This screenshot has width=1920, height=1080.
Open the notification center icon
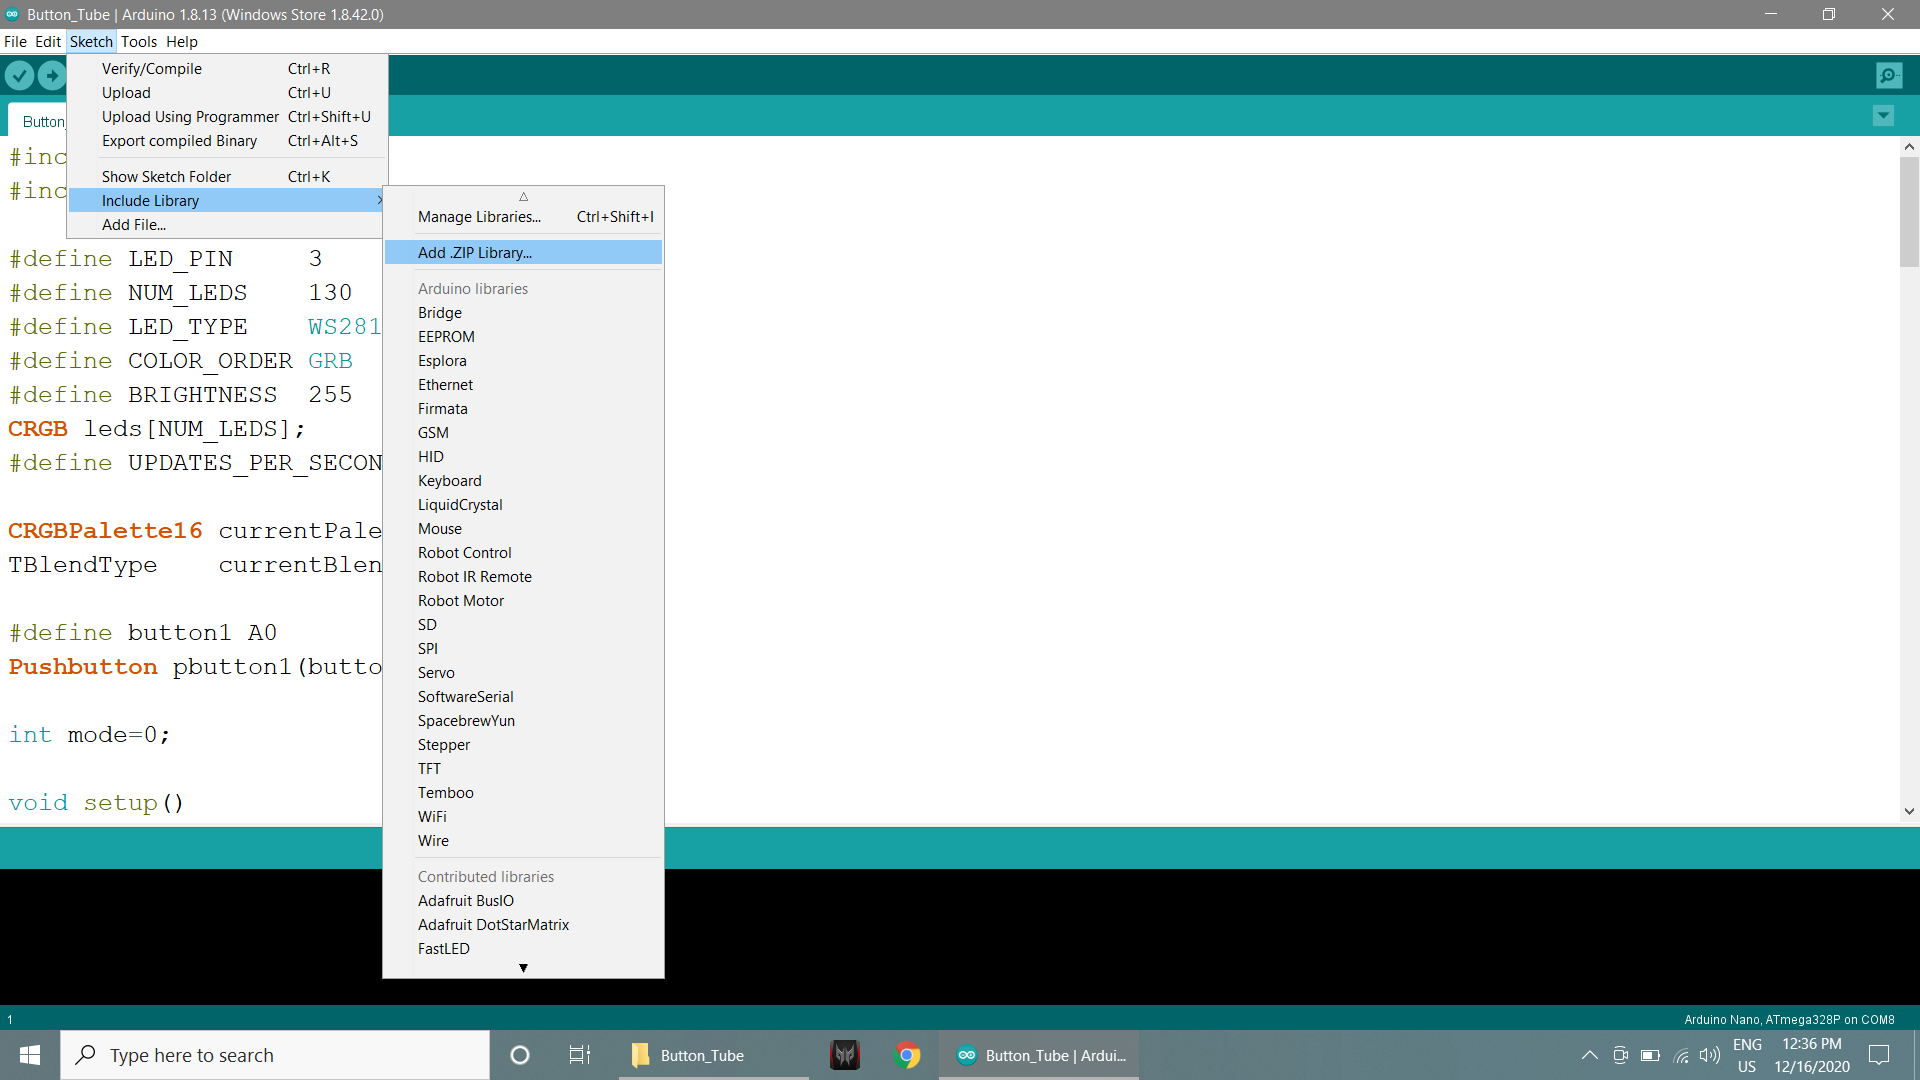[1879, 1055]
